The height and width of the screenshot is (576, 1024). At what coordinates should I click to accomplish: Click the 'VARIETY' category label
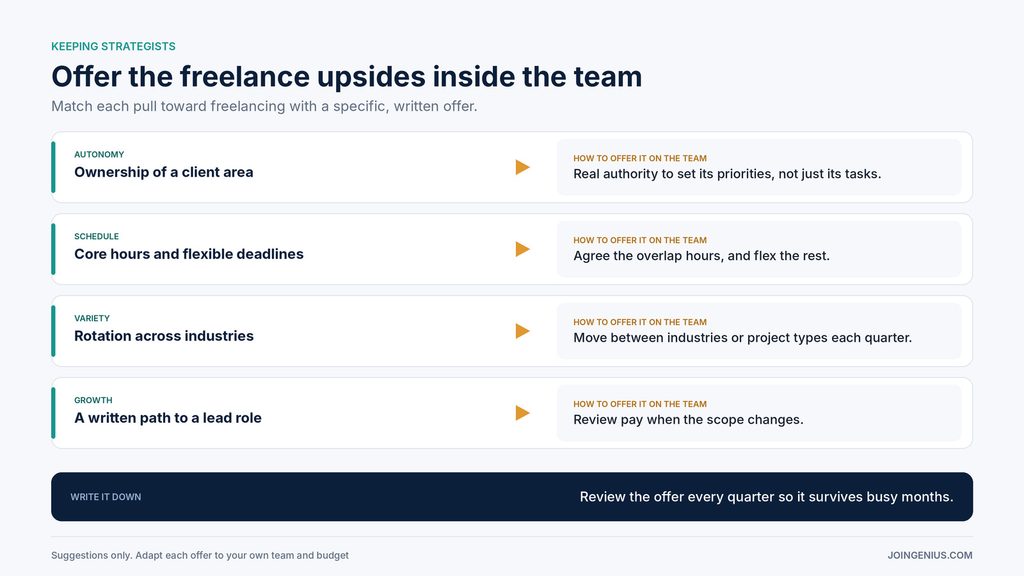[92, 319]
